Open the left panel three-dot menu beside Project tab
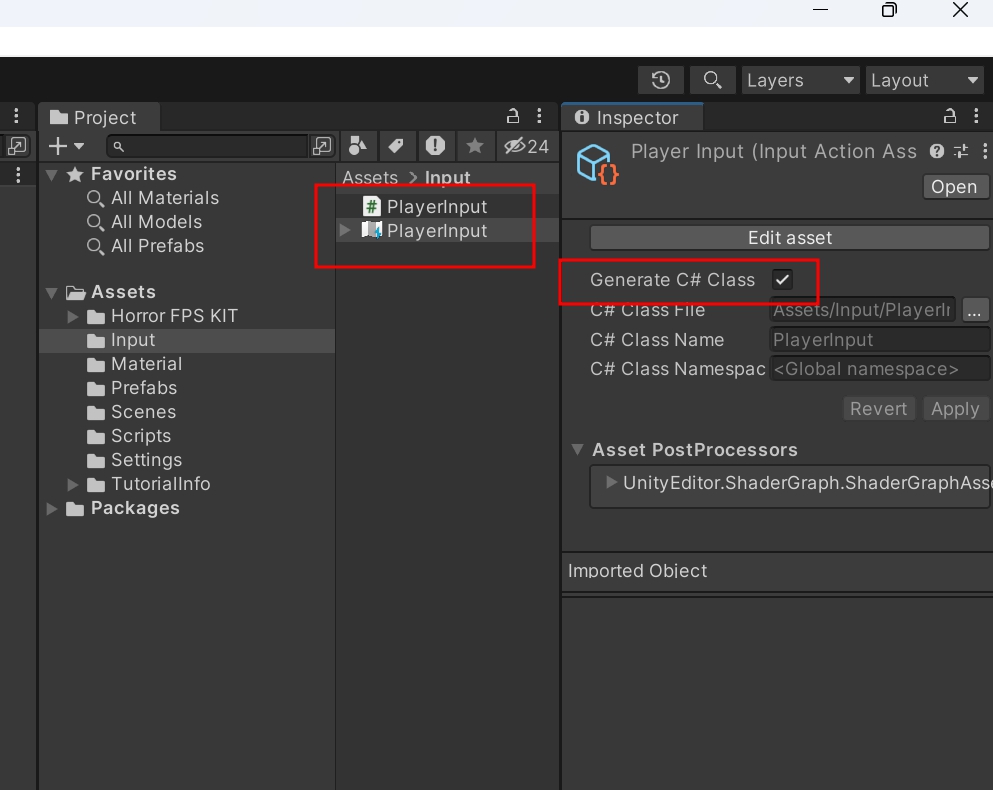The width and height of the screenshot is (993, 790). [x=16, y=115]
